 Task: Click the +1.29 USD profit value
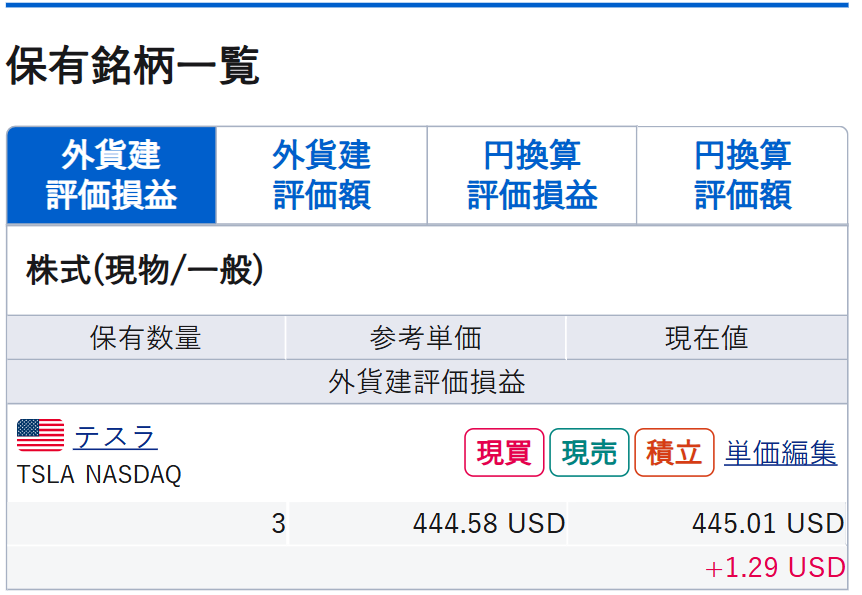(775, 568)
